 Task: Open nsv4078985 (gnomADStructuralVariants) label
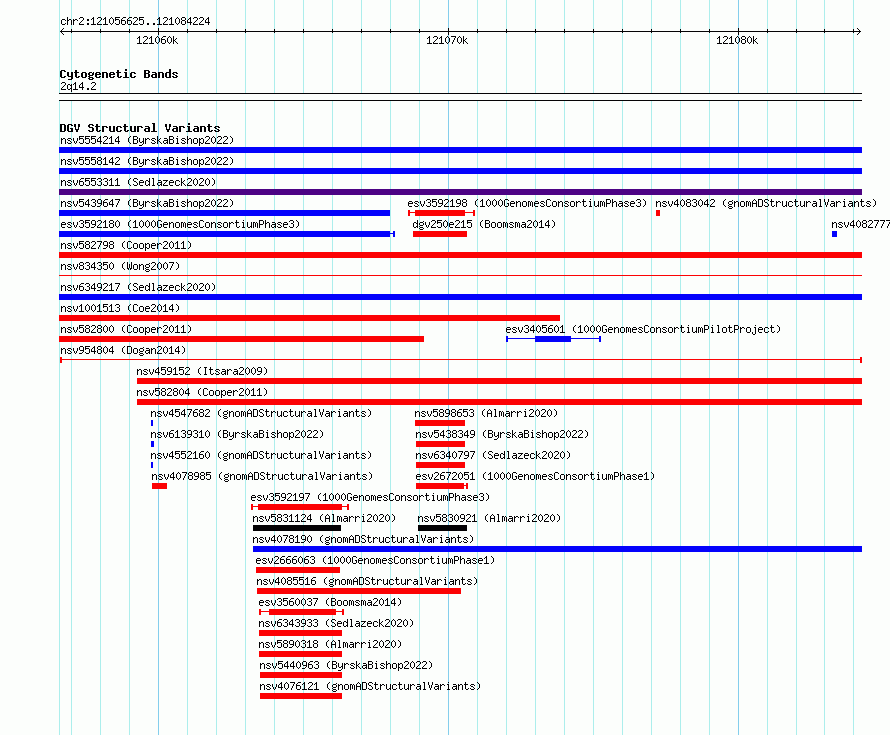pos(262,476)
